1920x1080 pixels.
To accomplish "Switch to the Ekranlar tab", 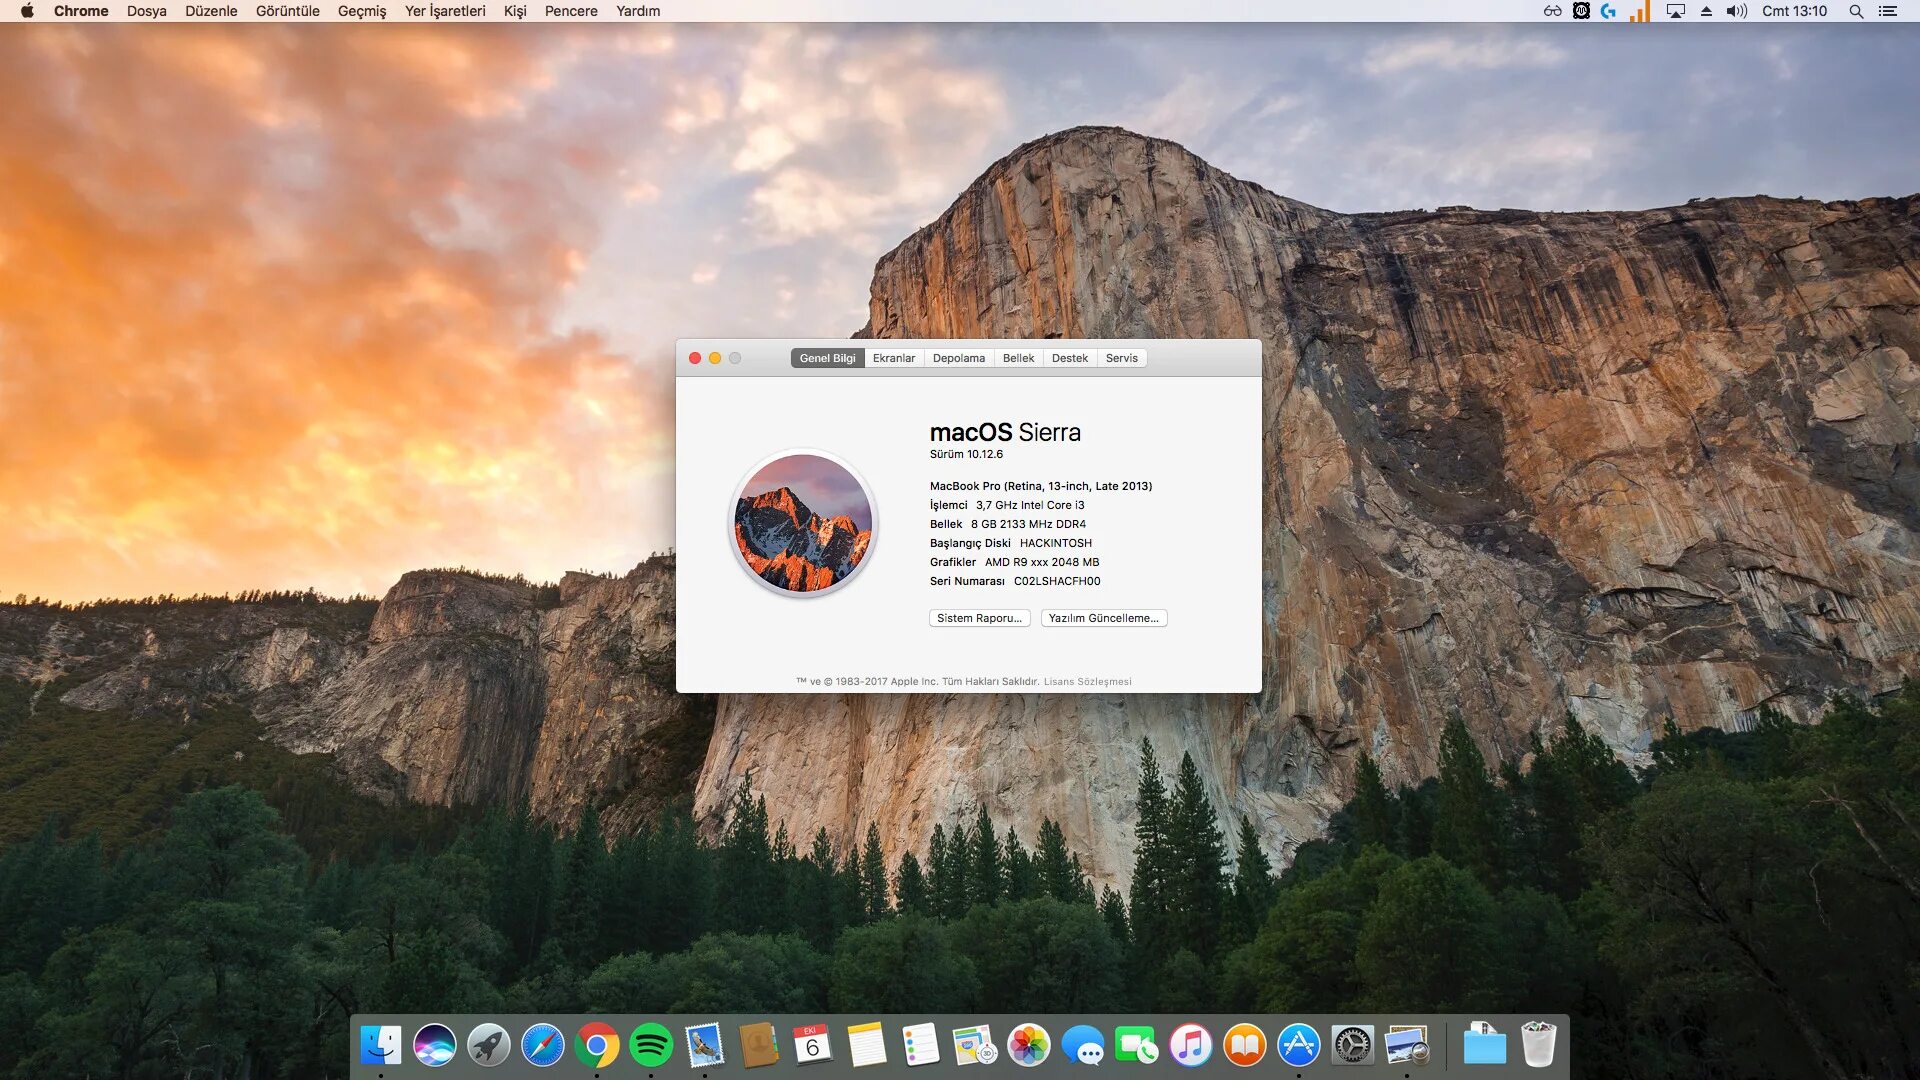I will point(893,358).
